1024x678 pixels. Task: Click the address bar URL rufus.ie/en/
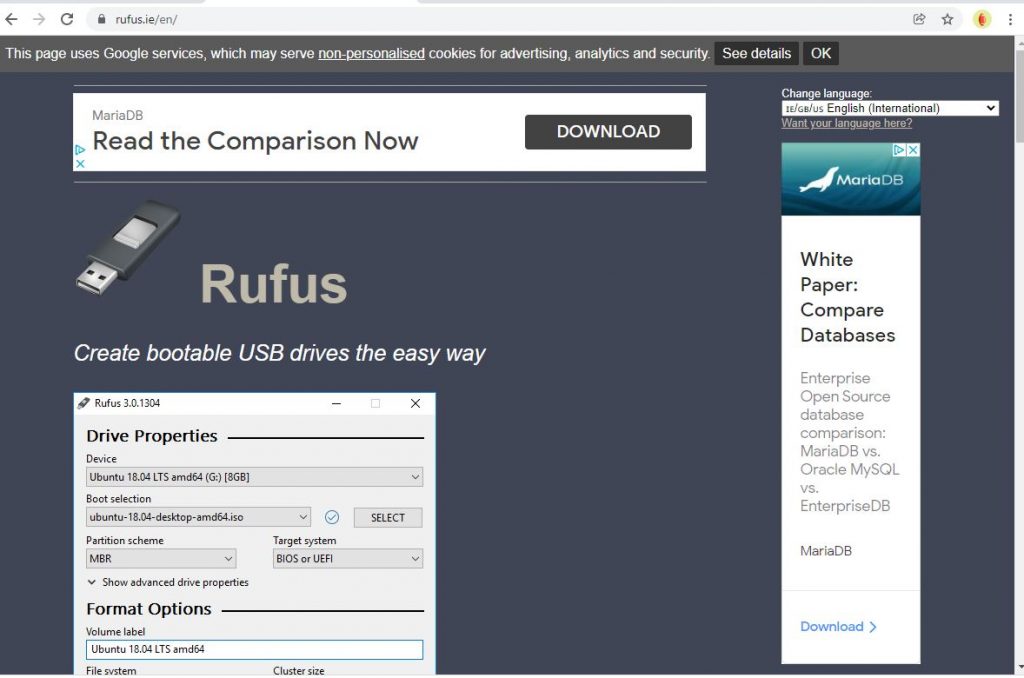click(x=146, y=20)
